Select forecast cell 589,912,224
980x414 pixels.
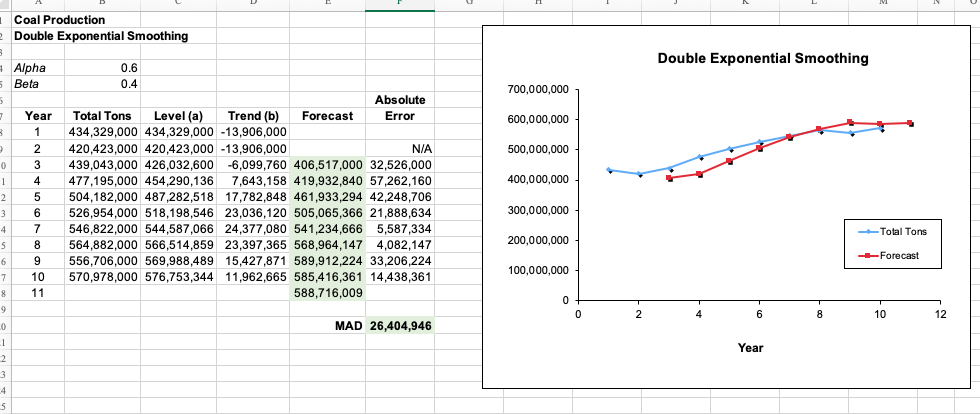(328, 262)
